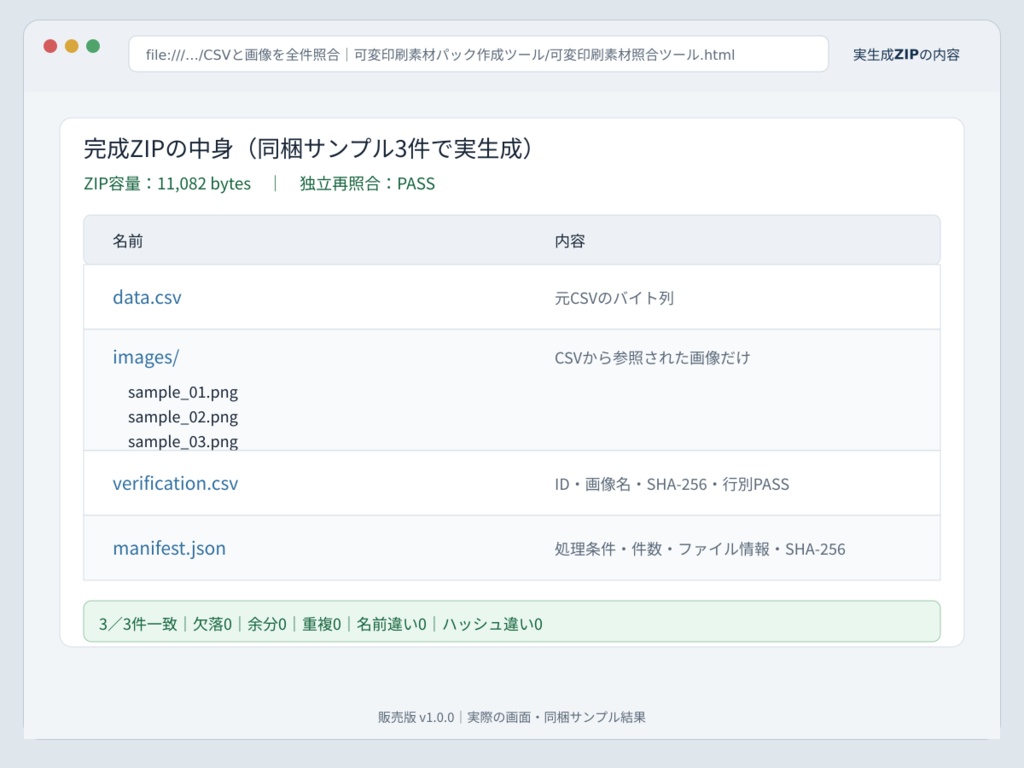Click ID・画像名・SHA-256・行別PASS description
The width and height of the screenshot is (1024, 768).
[672, 485]
